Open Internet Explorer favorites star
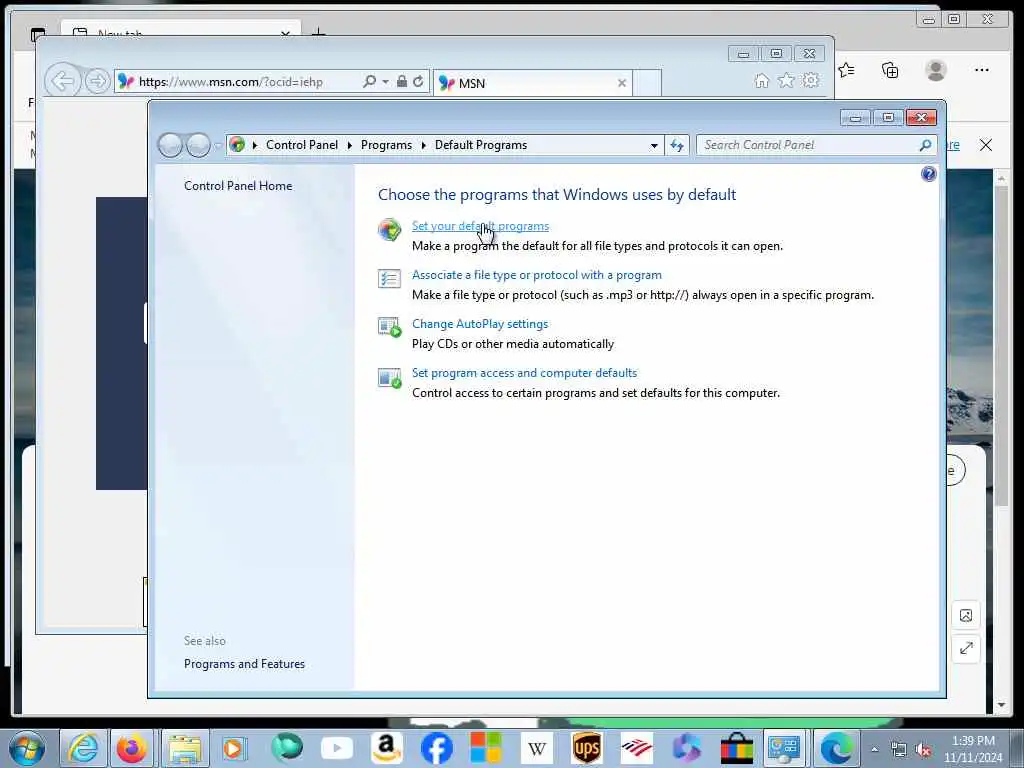1024x768 pixels. (786, 81)
